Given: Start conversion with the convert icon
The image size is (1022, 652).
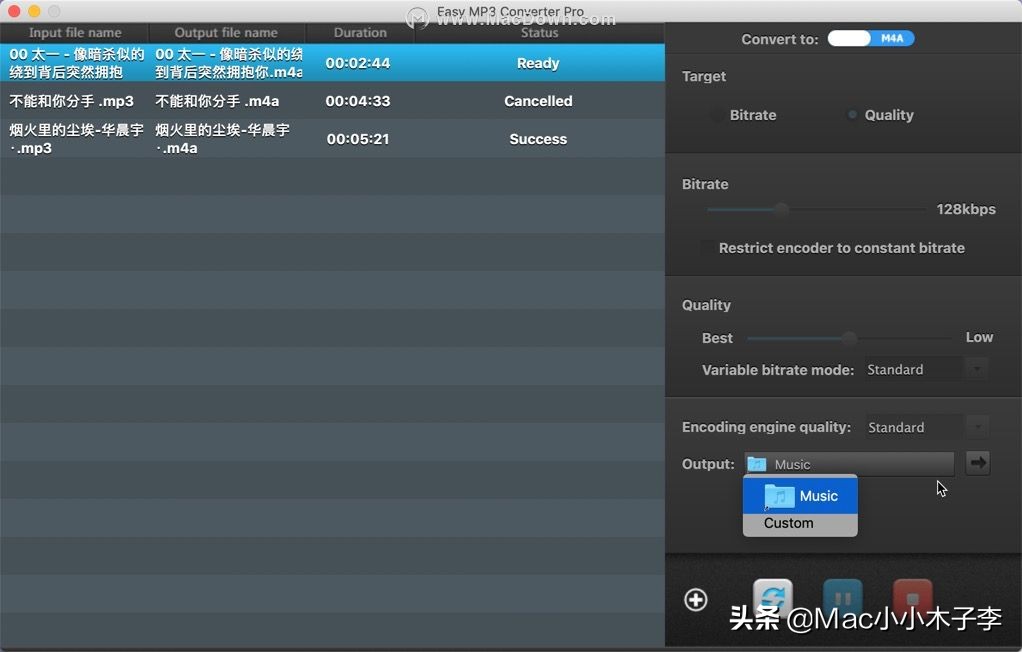Looking at the screenshot, I should coord(771,594).
